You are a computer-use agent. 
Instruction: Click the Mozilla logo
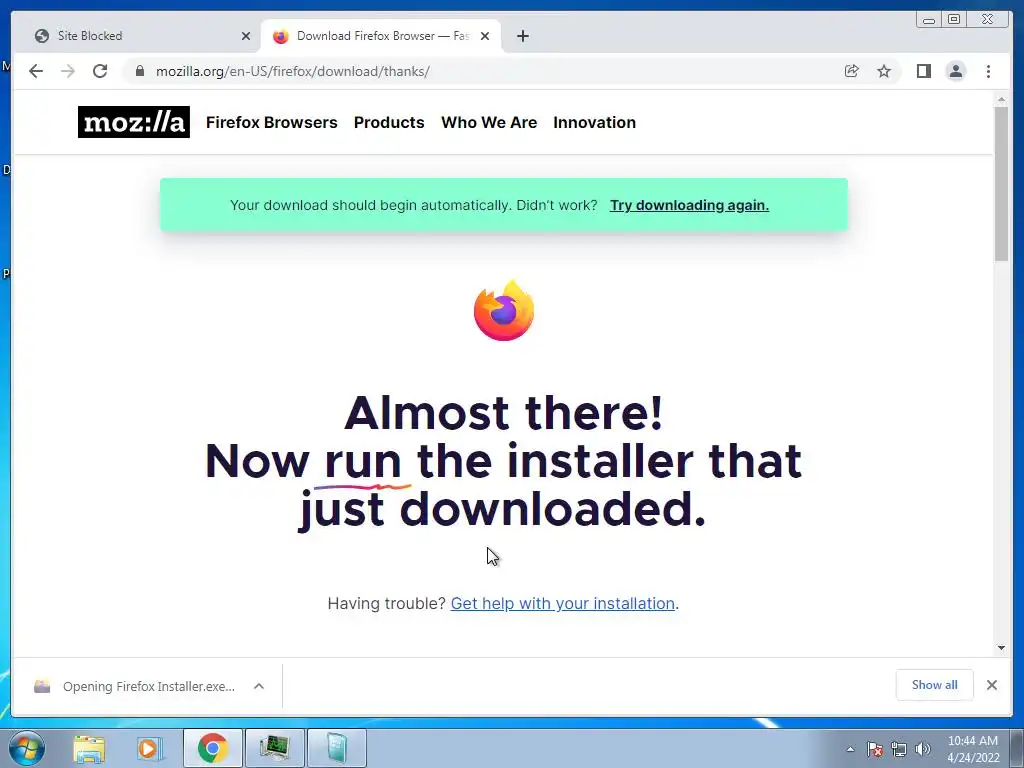tap(134, 122)
